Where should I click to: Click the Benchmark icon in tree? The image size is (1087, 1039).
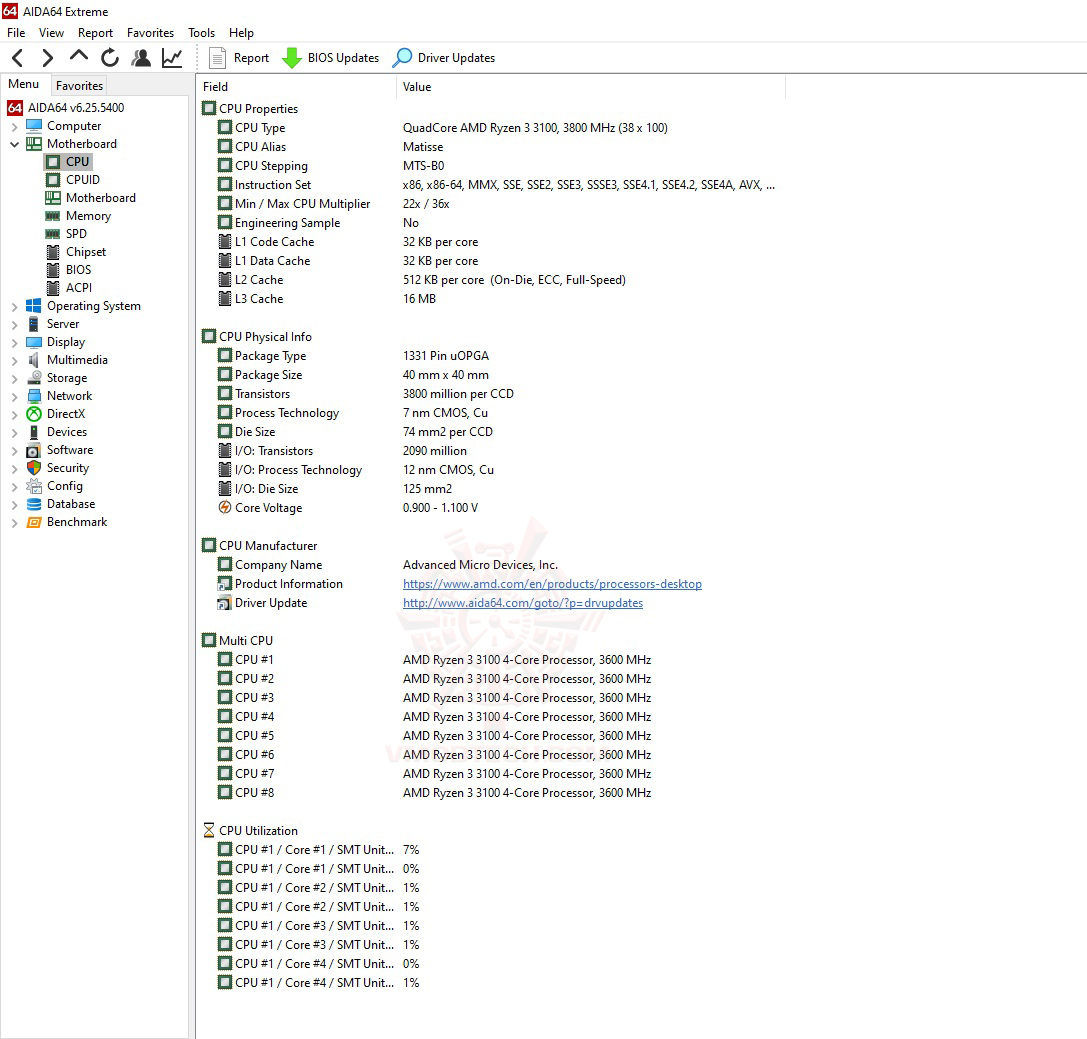34,523
